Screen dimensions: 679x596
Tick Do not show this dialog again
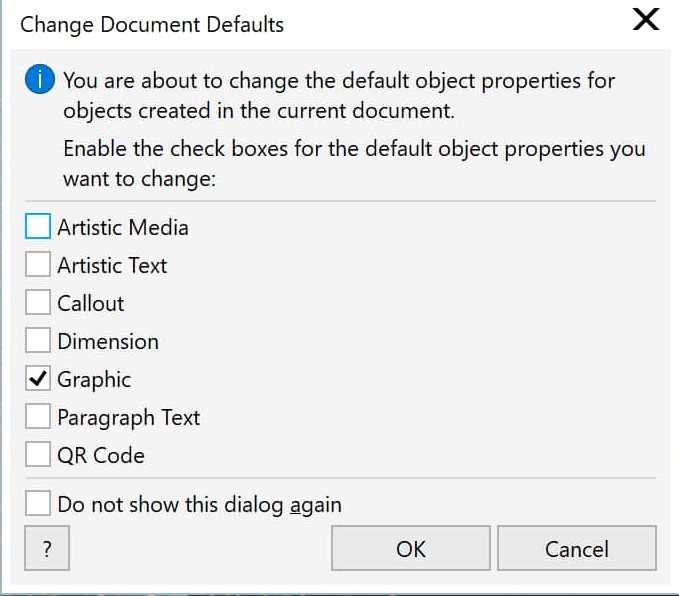tap(38, 503)
